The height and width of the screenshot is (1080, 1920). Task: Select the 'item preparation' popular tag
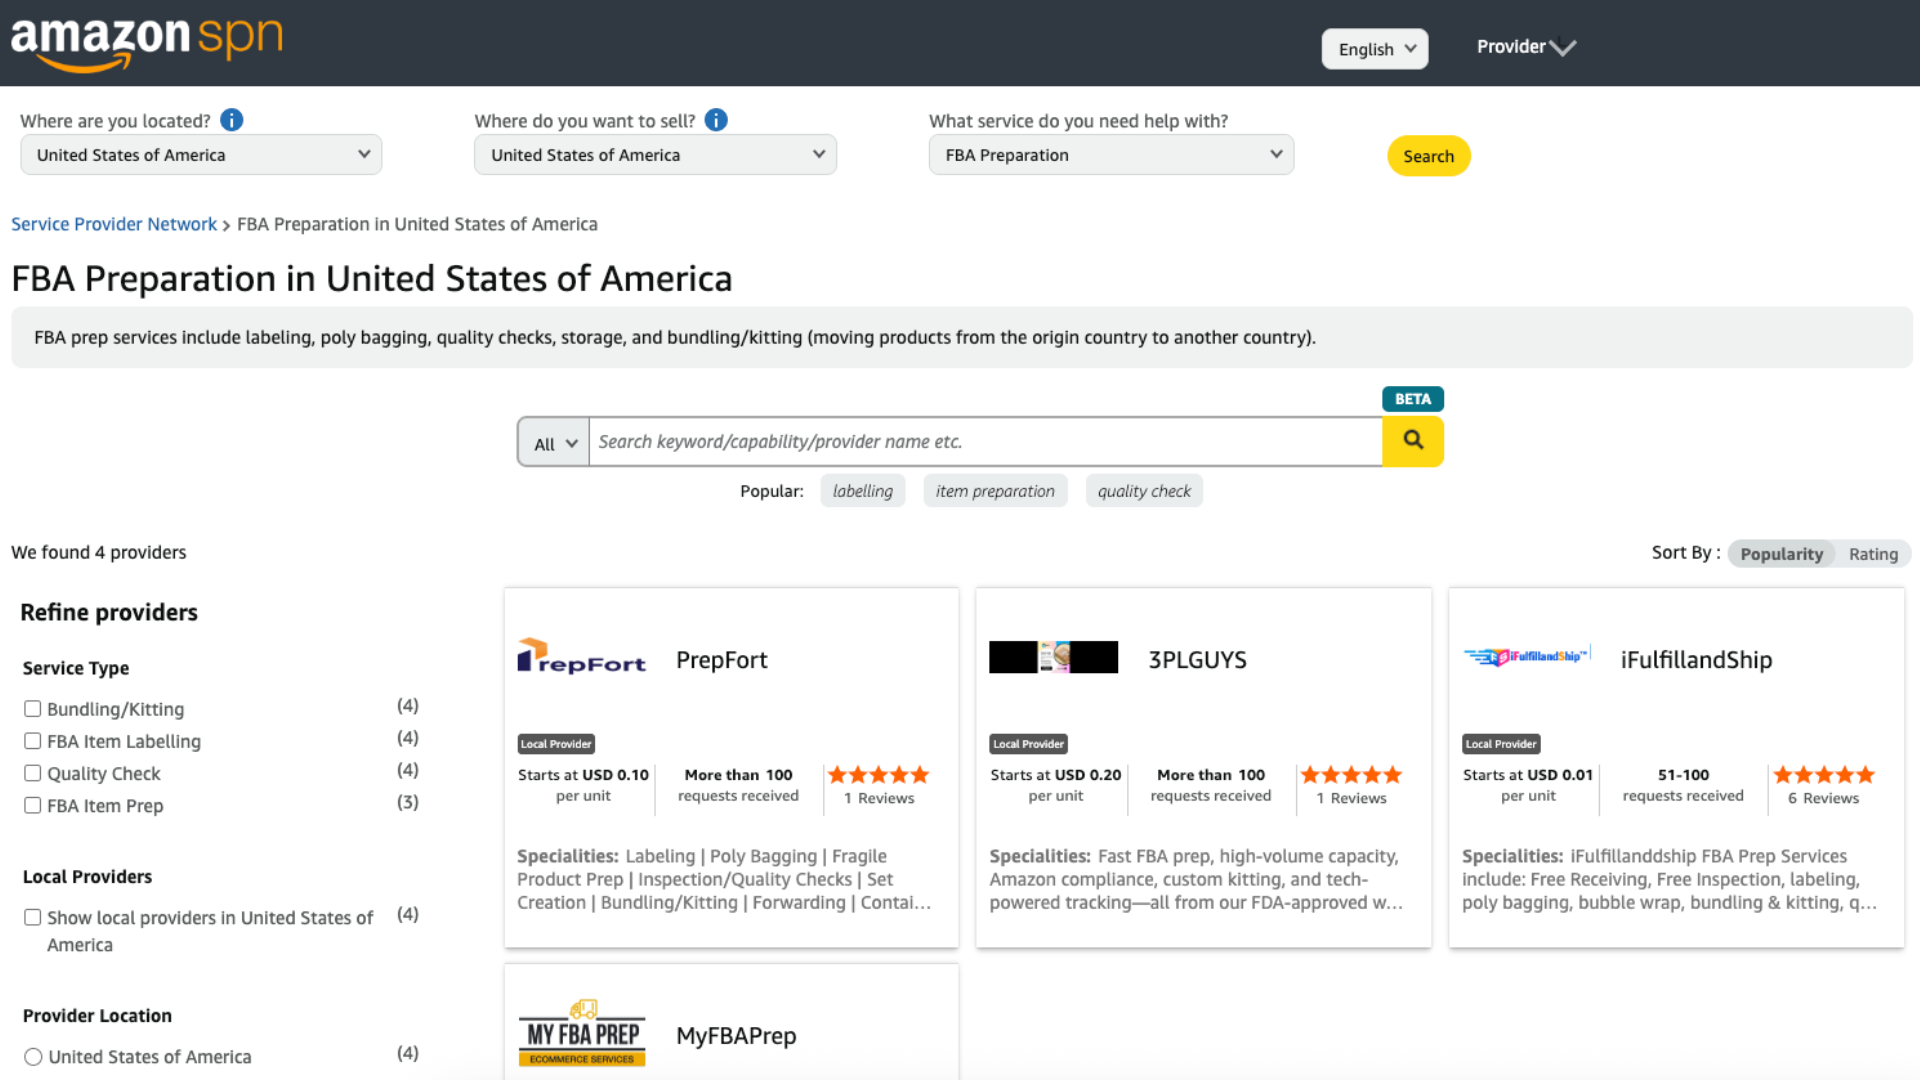[x=995, y=490]
